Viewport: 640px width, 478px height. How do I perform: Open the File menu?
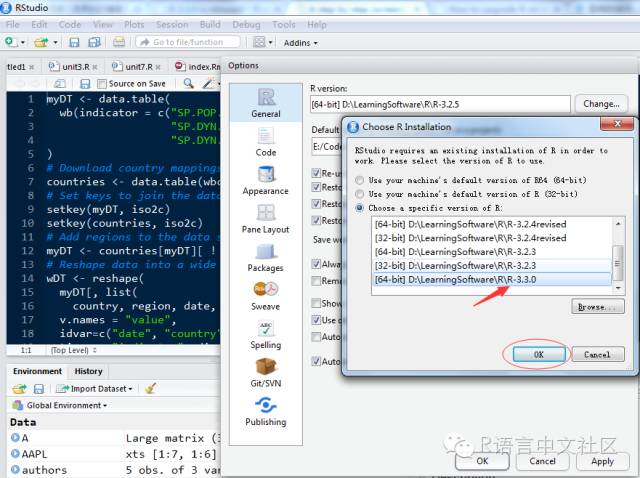click(x=13, y=24)
